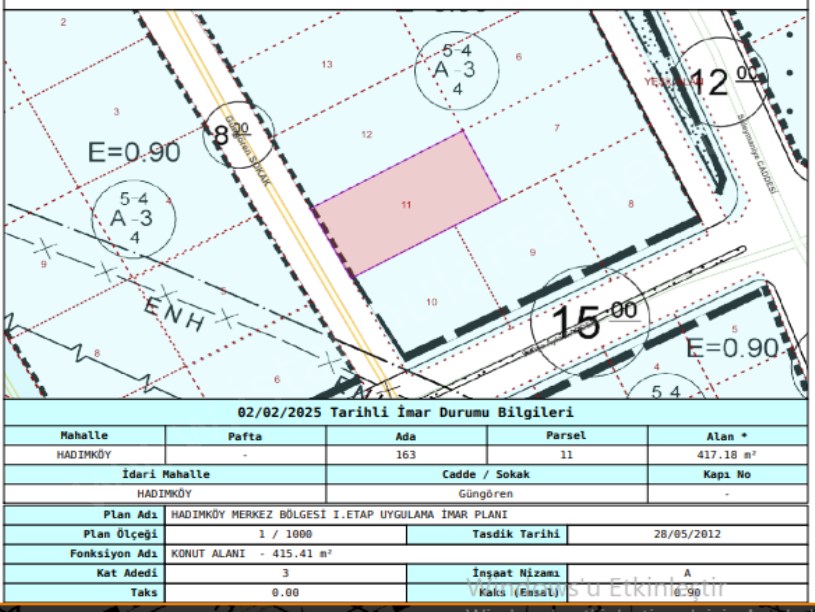815x612 pixels.
Task: Select the Kat Adedi value 3
Action: tap(286, 573)
